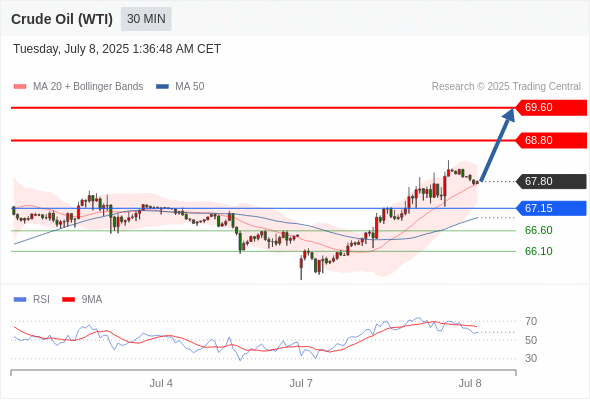Click the Jul 8 axis date label
The image size is (590, 400).
[x=470, y=383]
